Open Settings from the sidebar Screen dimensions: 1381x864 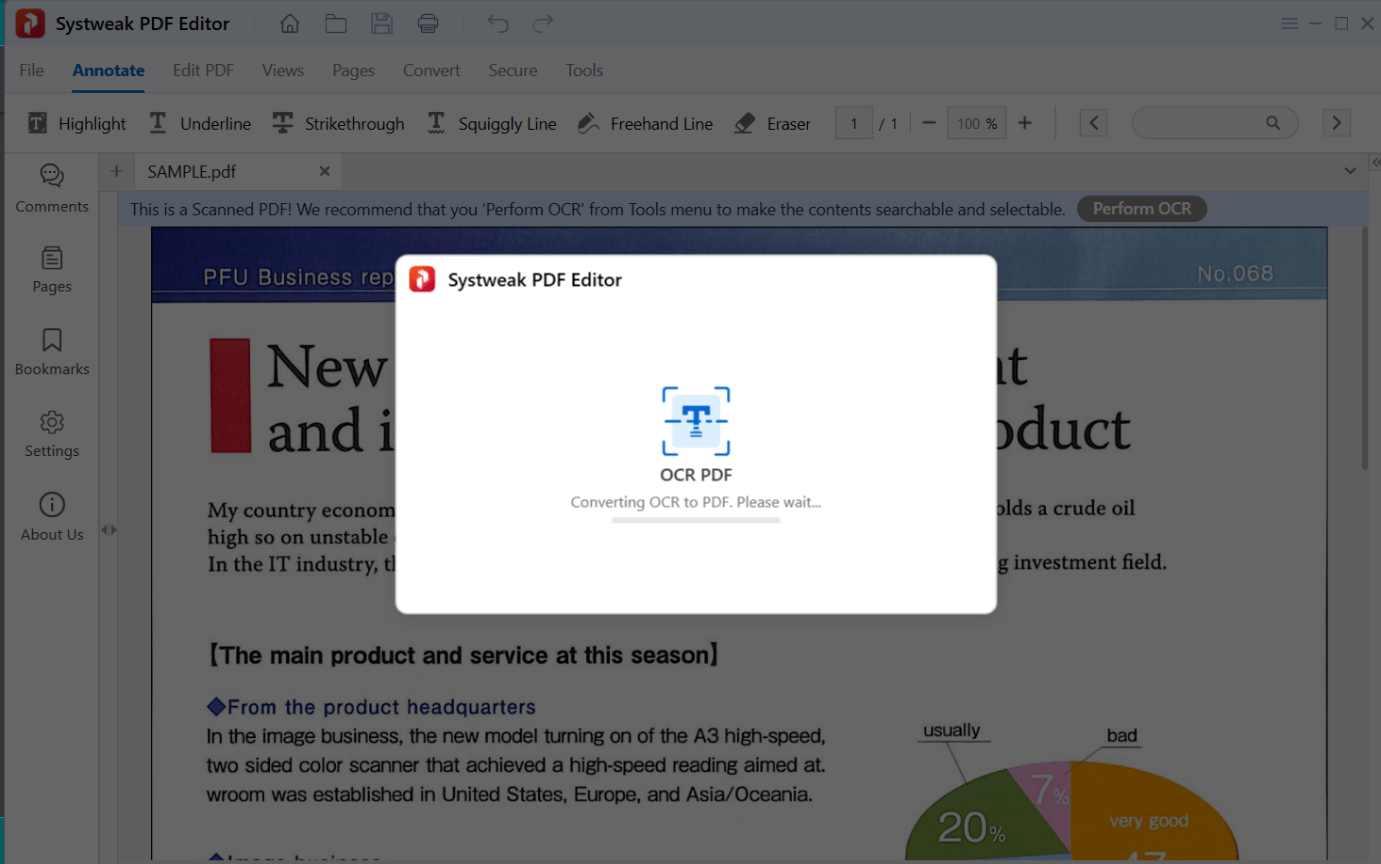(52, 434)
